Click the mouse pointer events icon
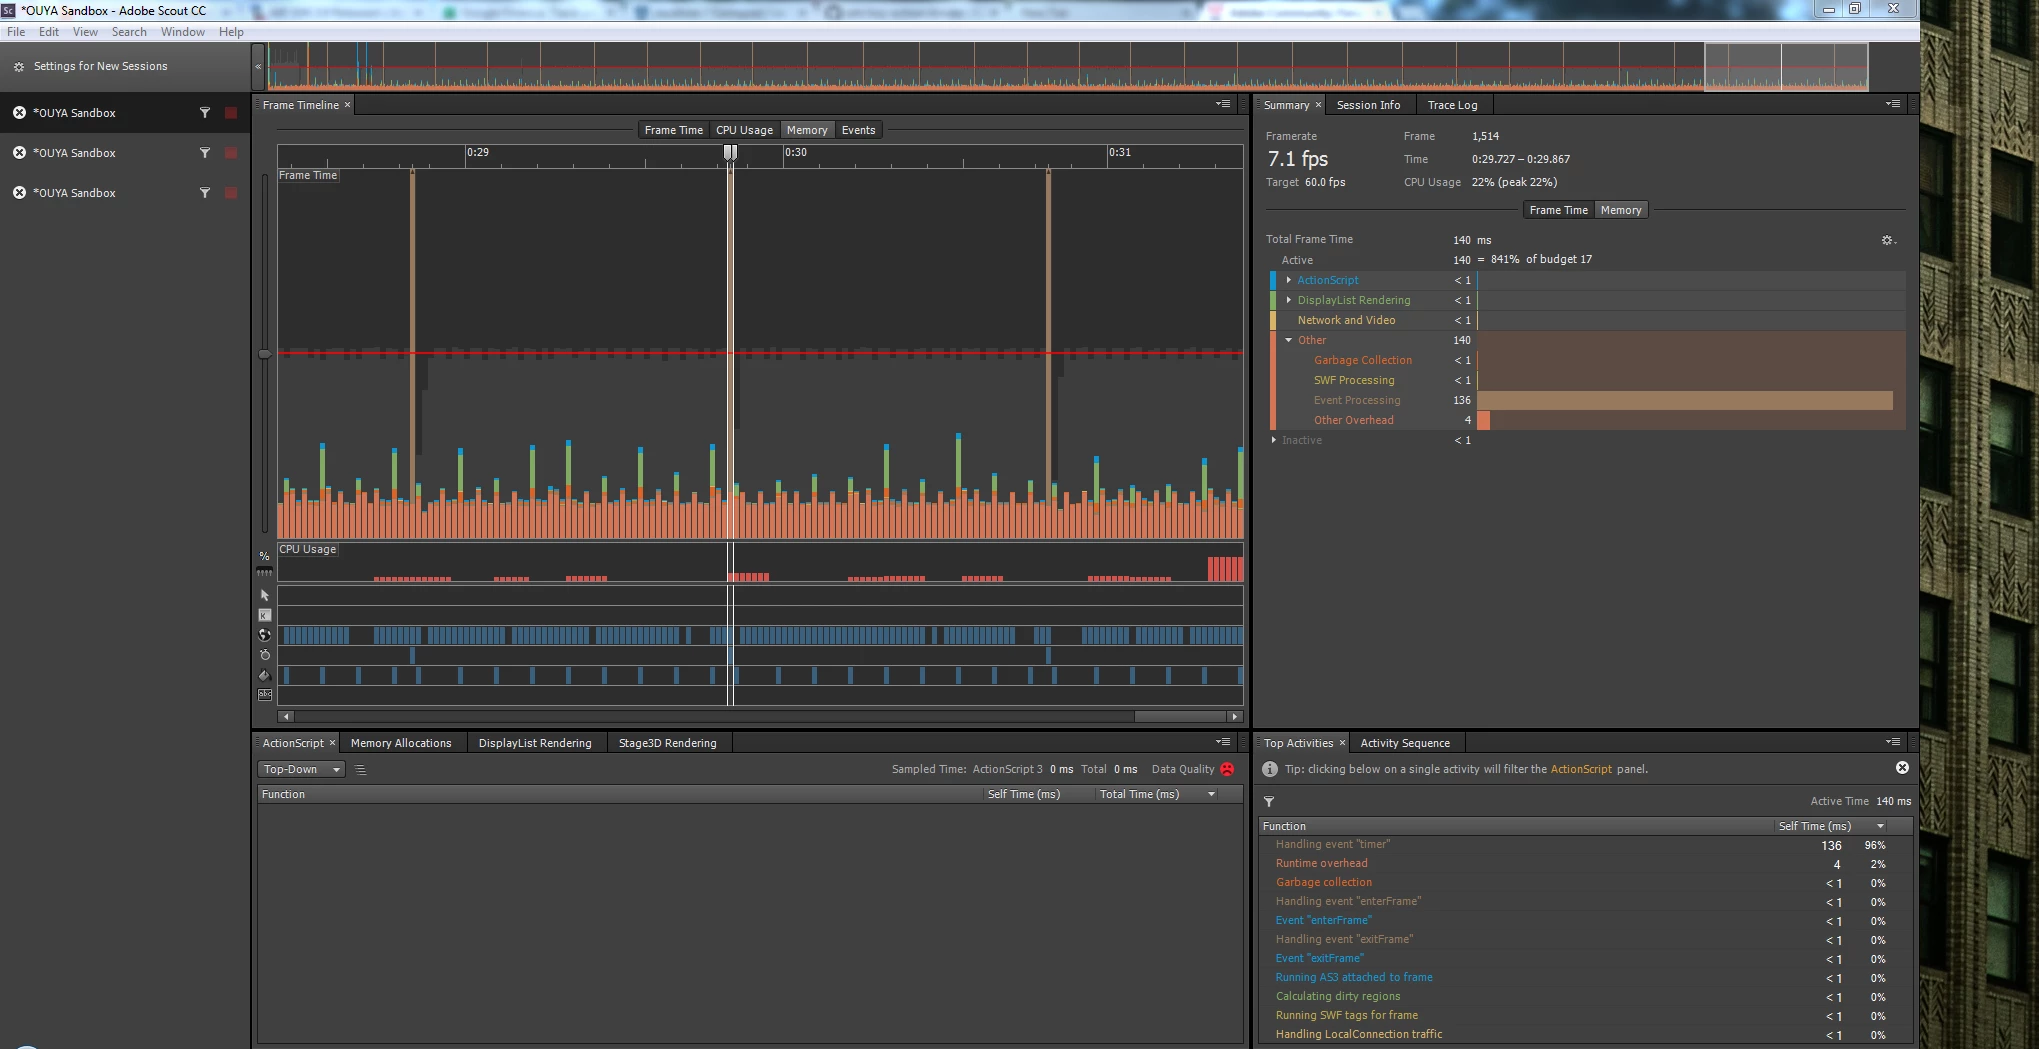The height and width of the screenshot is (1049, 2039). click(x=265, y=595)
